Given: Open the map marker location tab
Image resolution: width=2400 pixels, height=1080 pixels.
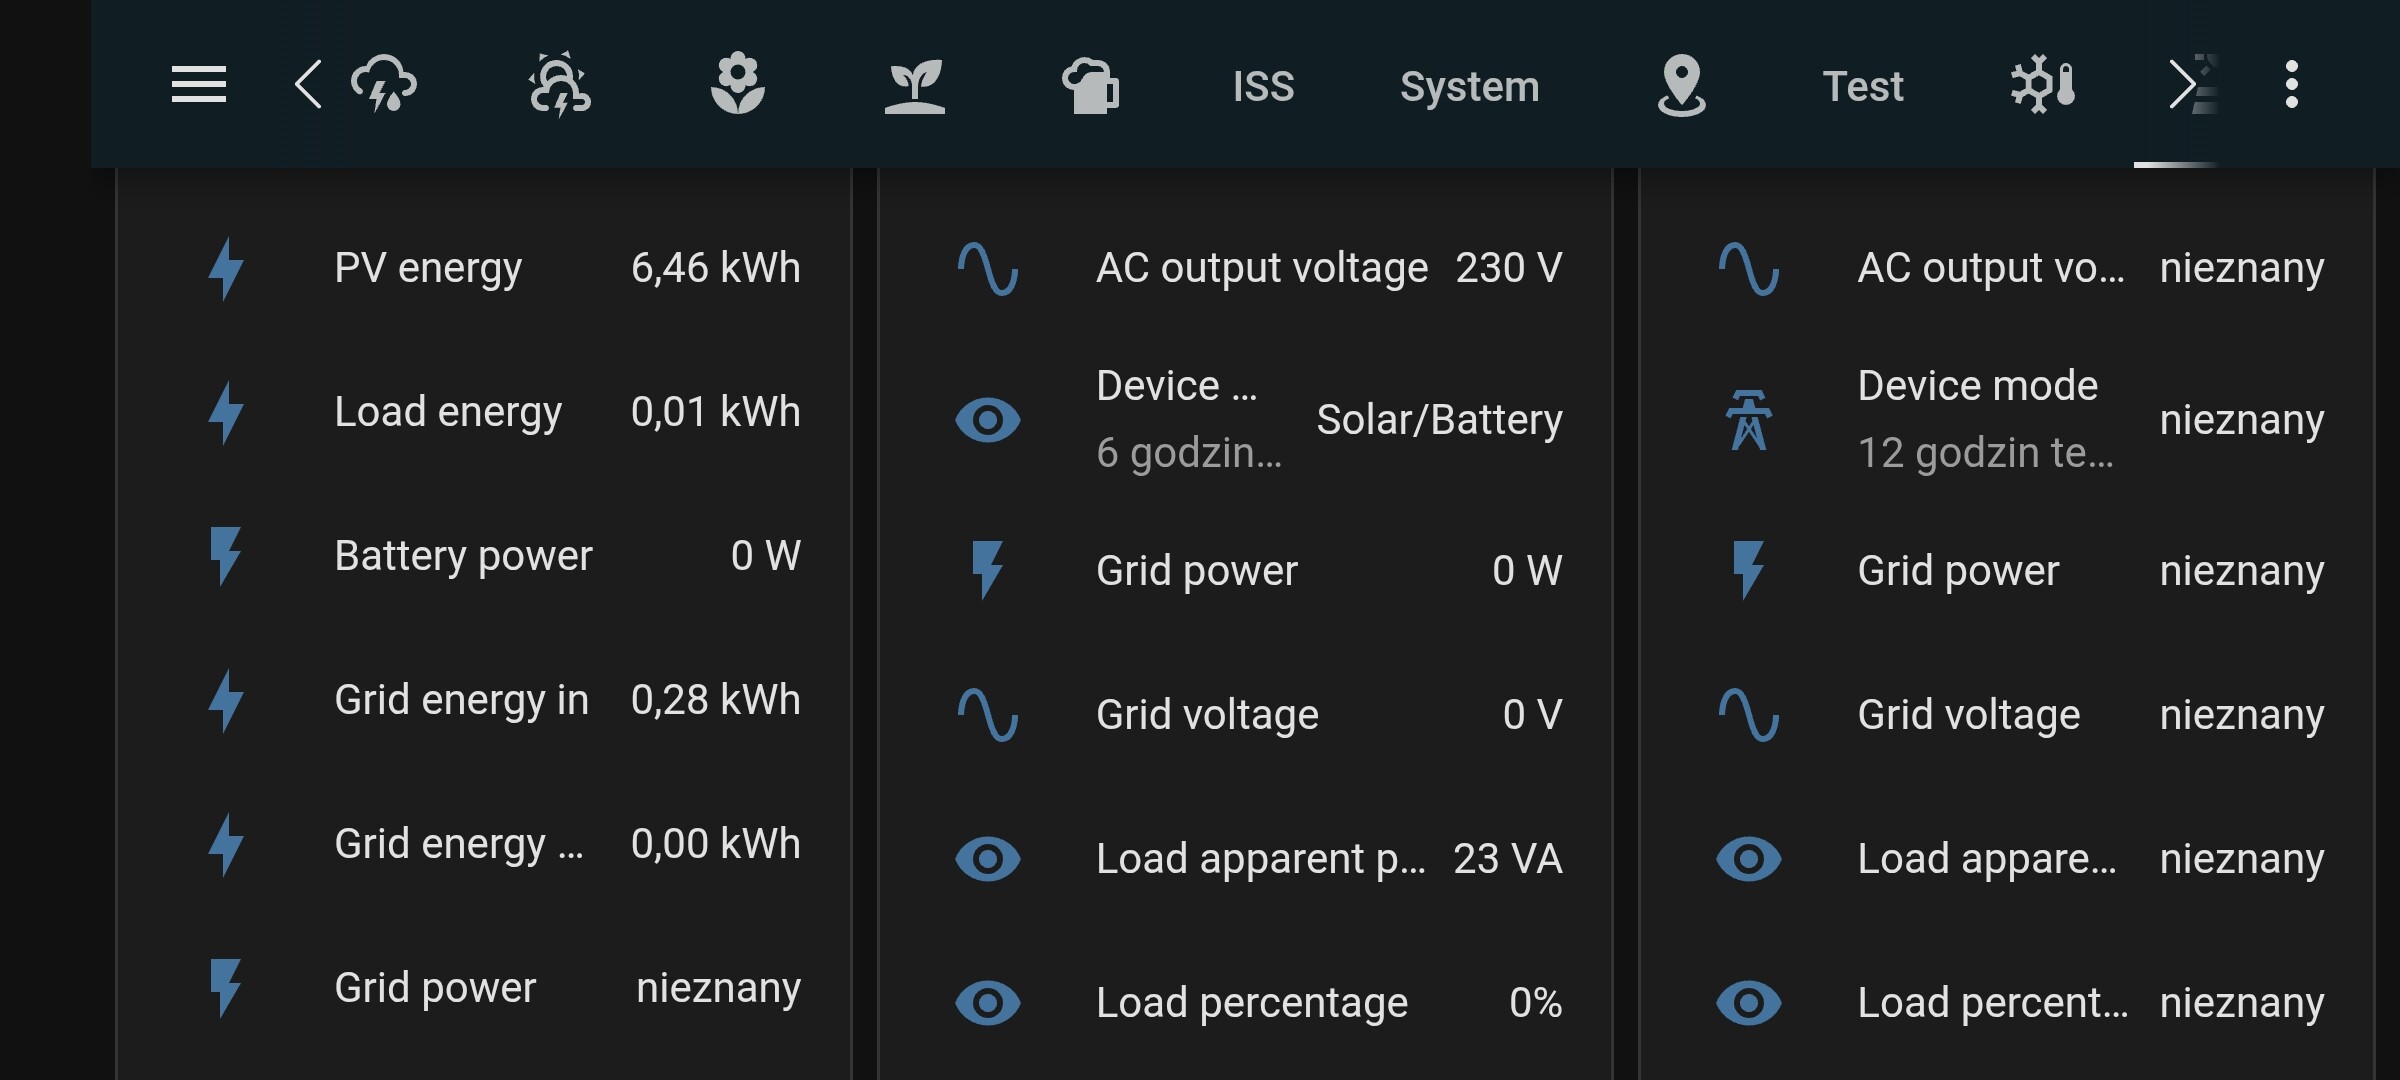Looking at the screenshot, I should pyautogui.click(x=1681, y=85).
